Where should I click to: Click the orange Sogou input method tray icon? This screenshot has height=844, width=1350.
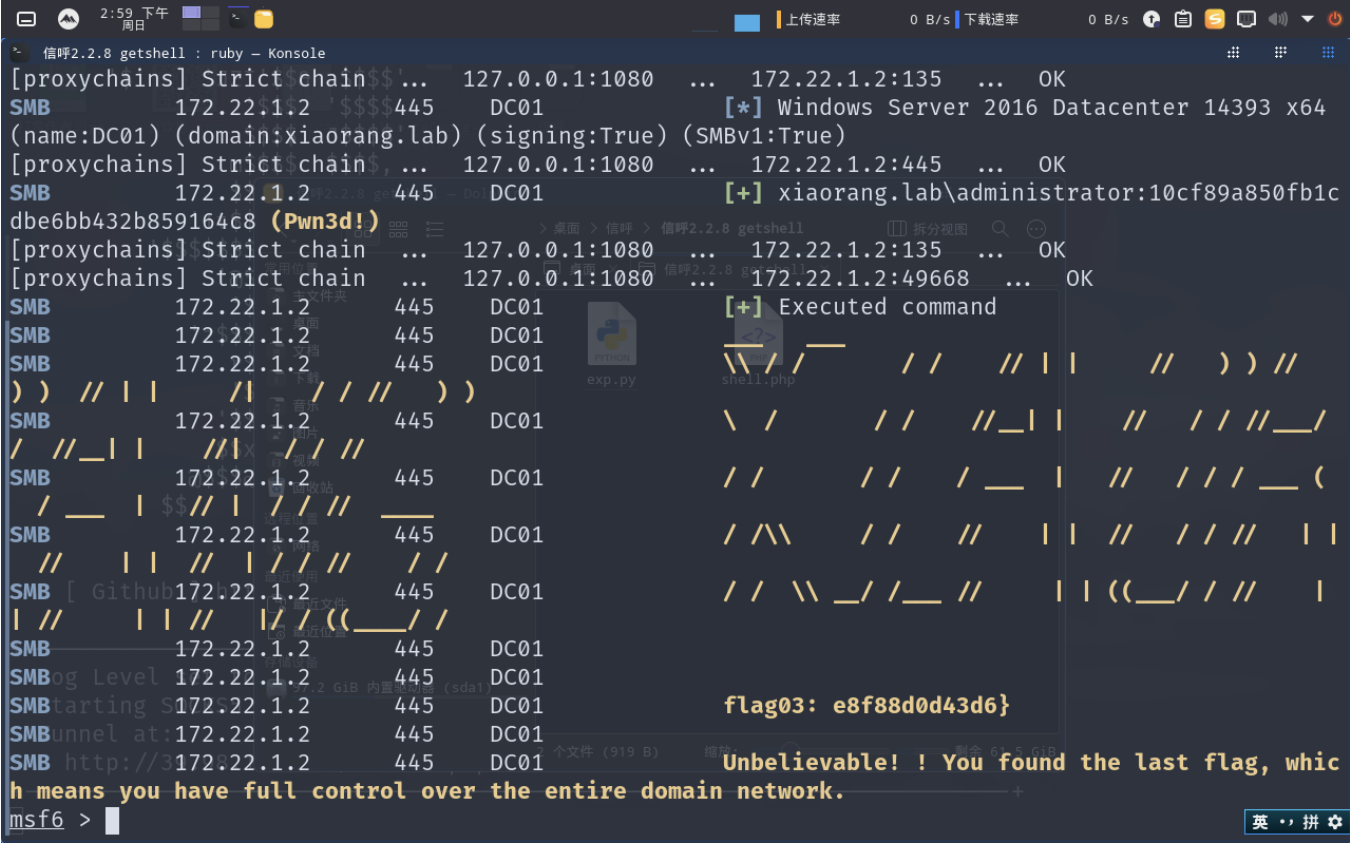click(x=1214, y=19)
